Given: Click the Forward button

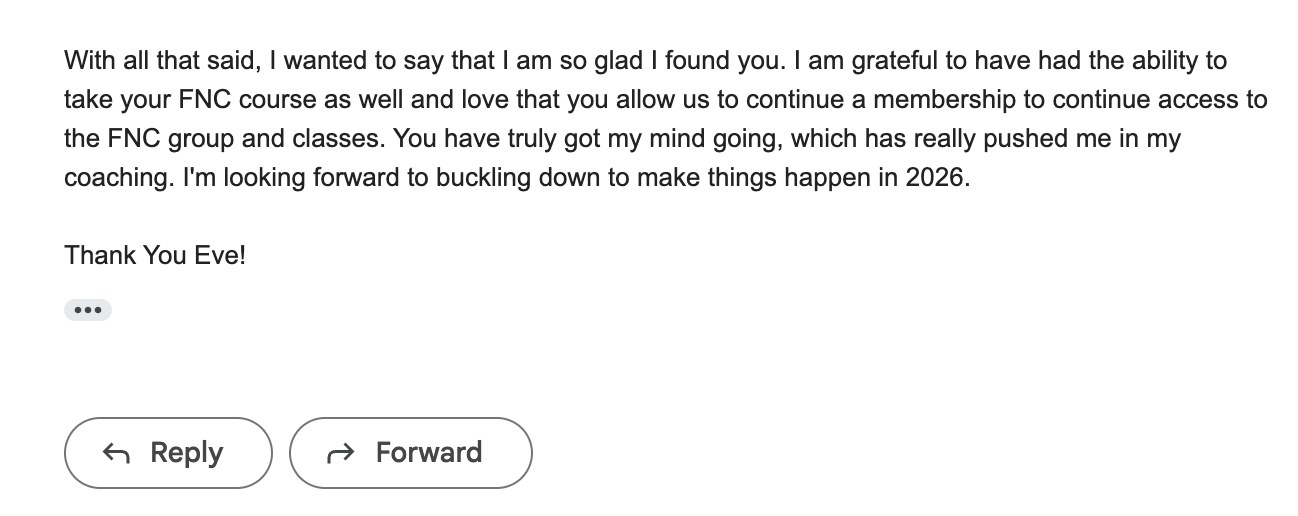Looking at the screenshot, I should click(x=410, y=453).
